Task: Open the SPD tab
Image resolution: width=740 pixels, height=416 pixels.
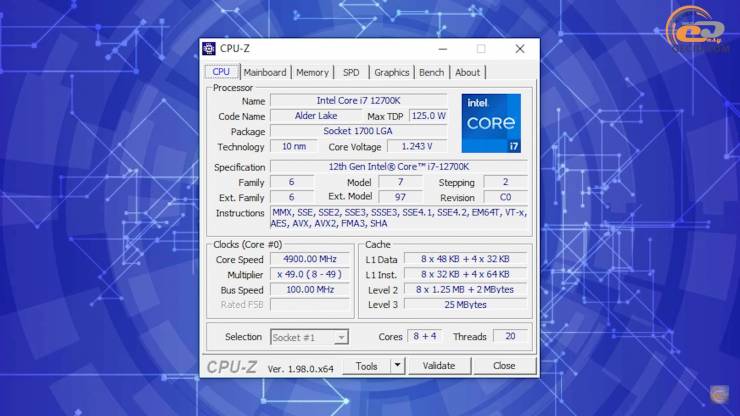Action: [x=351, y=73]
